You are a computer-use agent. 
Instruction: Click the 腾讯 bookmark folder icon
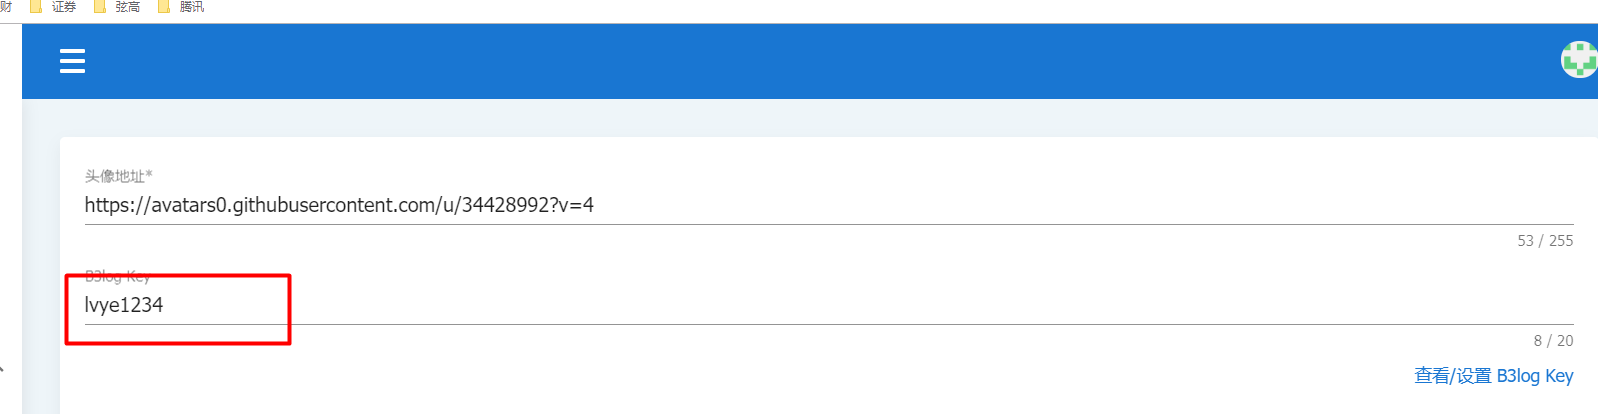point(164,6)
